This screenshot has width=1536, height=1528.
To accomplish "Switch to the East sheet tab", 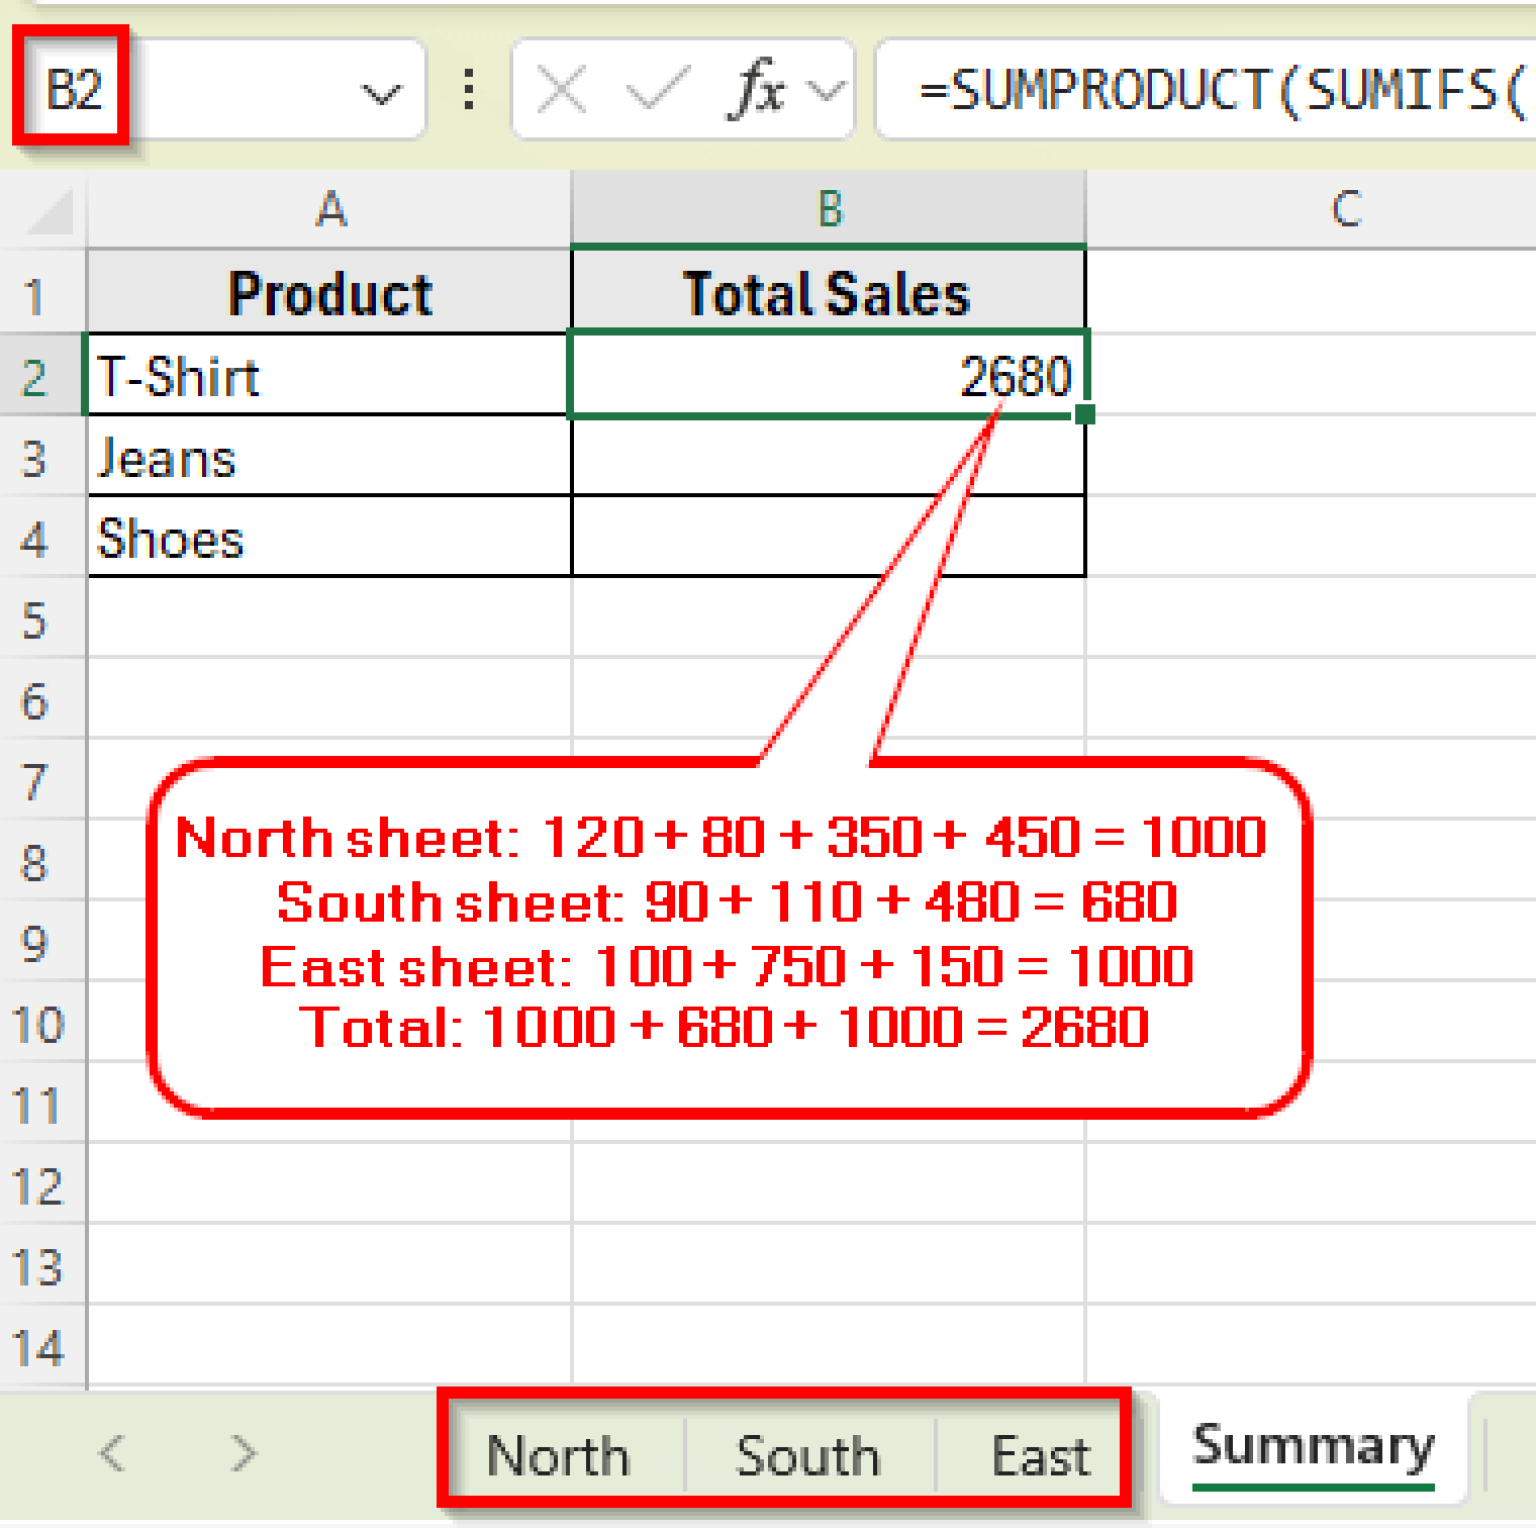I will tap(1040, 1455).
